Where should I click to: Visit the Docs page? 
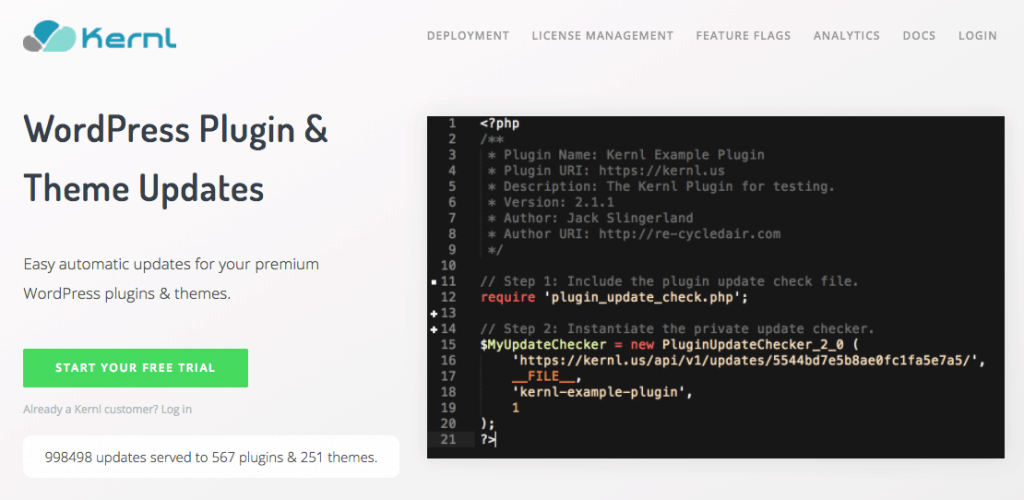[x=919, y=36]
